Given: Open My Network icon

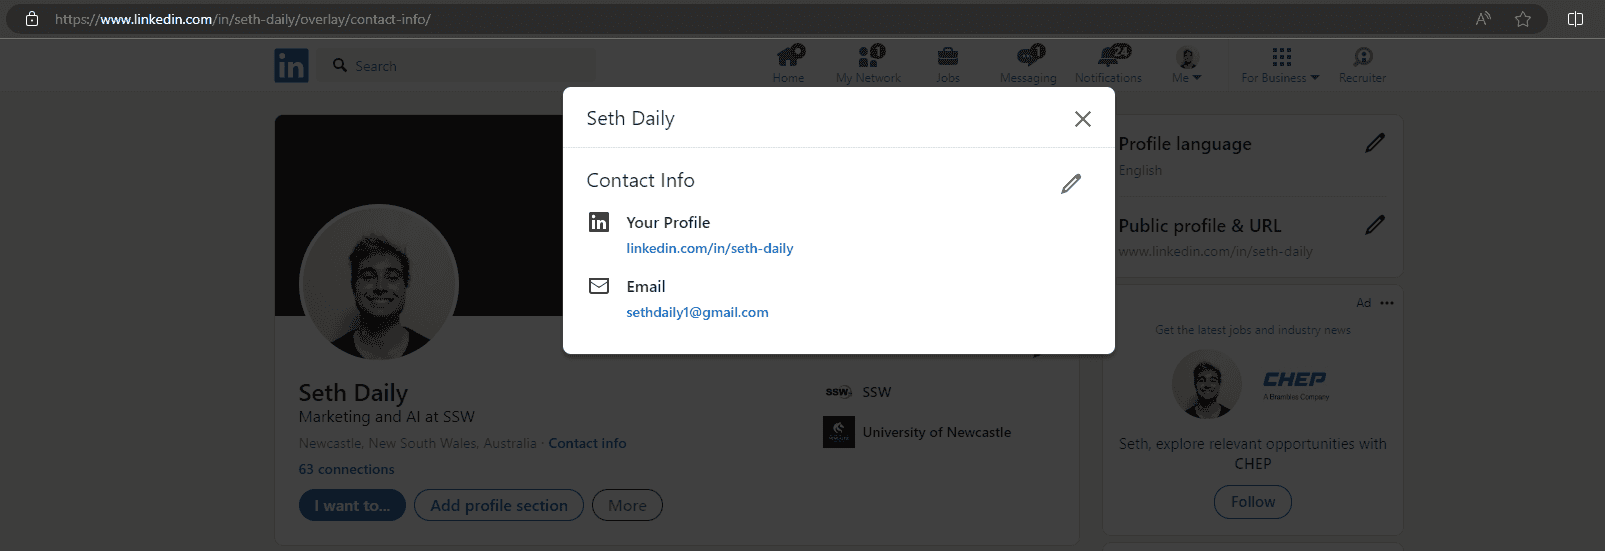Looking at the screenshot, I should [869, 58].
